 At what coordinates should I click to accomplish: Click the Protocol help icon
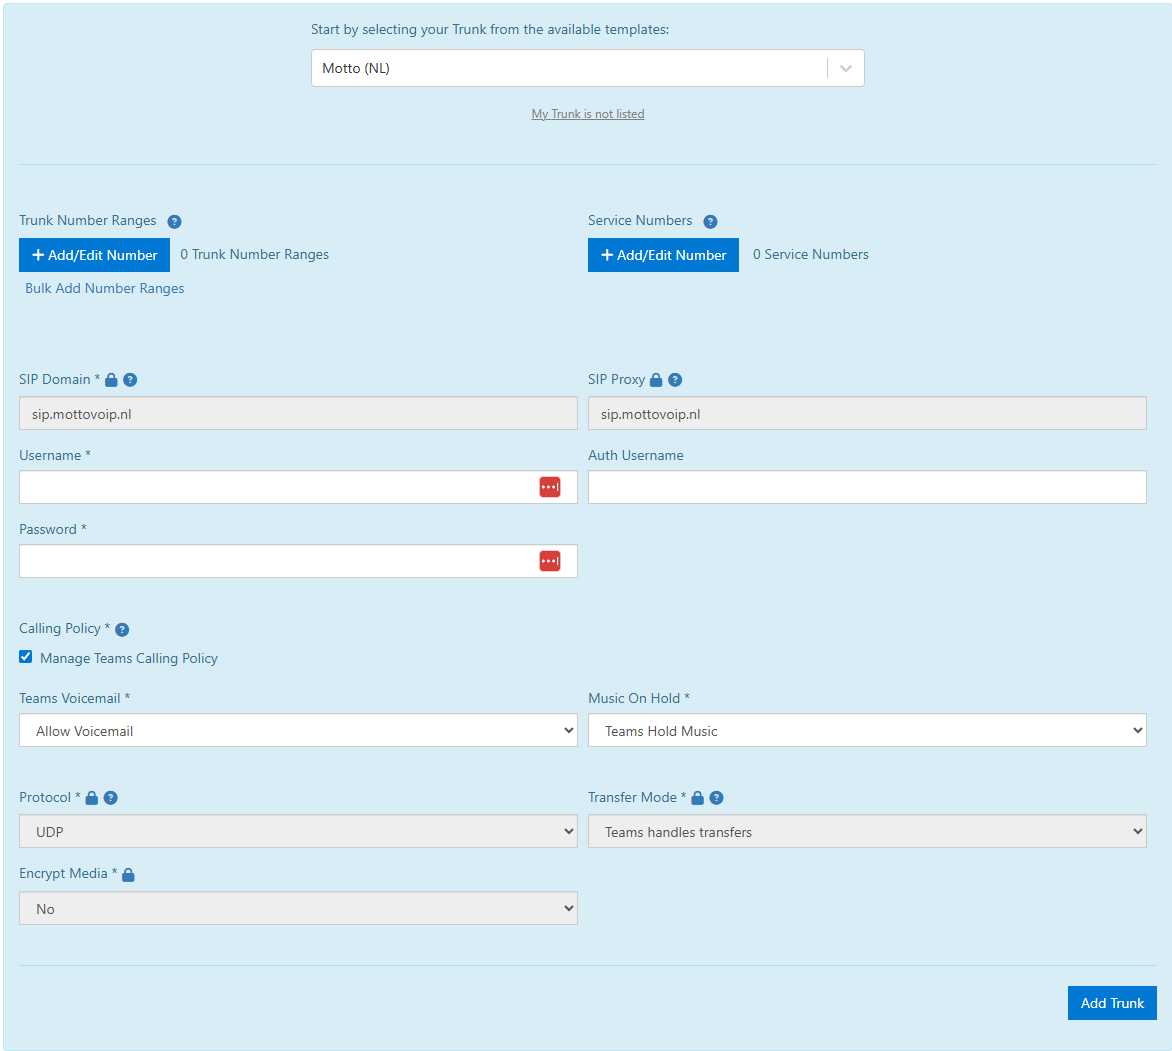pyautogui.click(x=111, y=798)
